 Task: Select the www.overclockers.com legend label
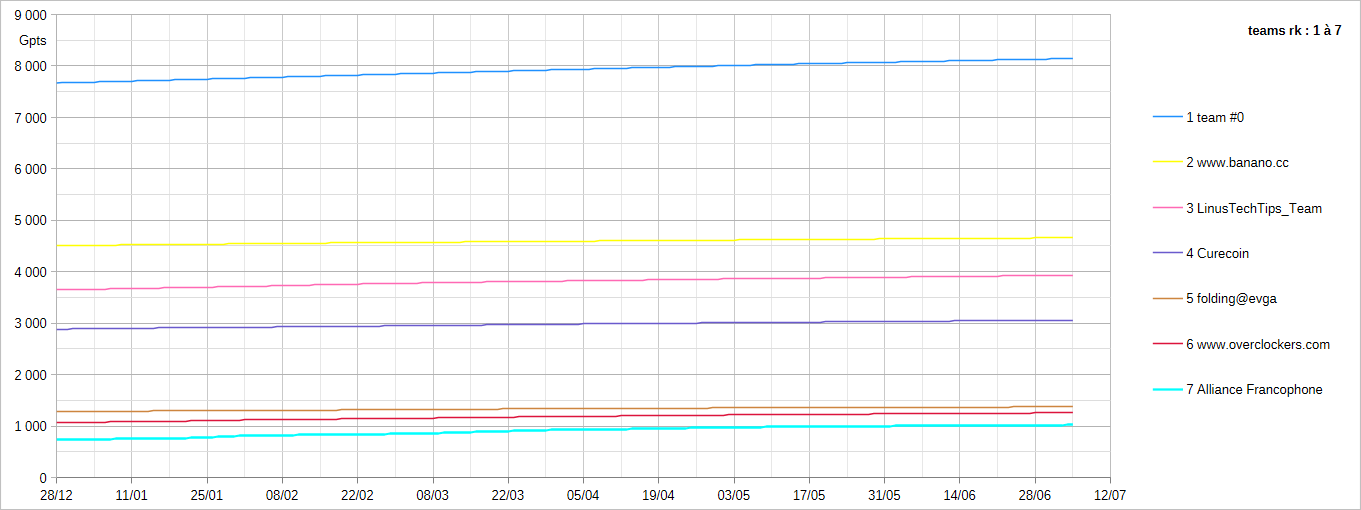tap(1258, 344)
